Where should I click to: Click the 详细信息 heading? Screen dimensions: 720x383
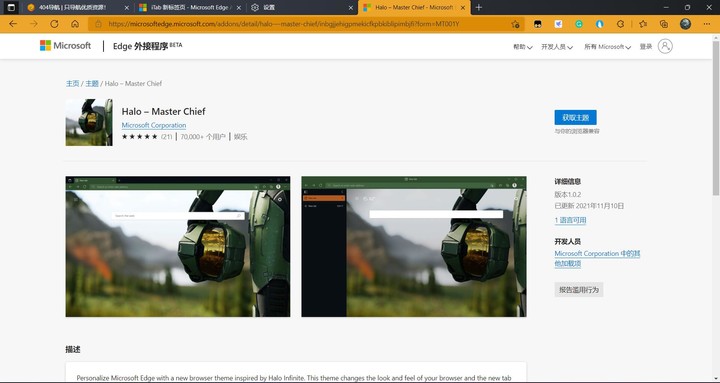pos(568,181)
